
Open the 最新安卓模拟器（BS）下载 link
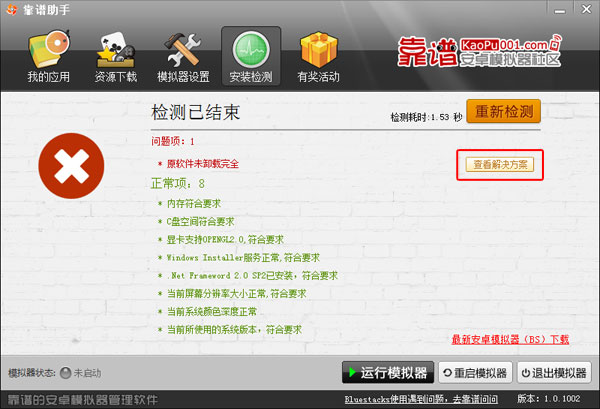[510, 339]
